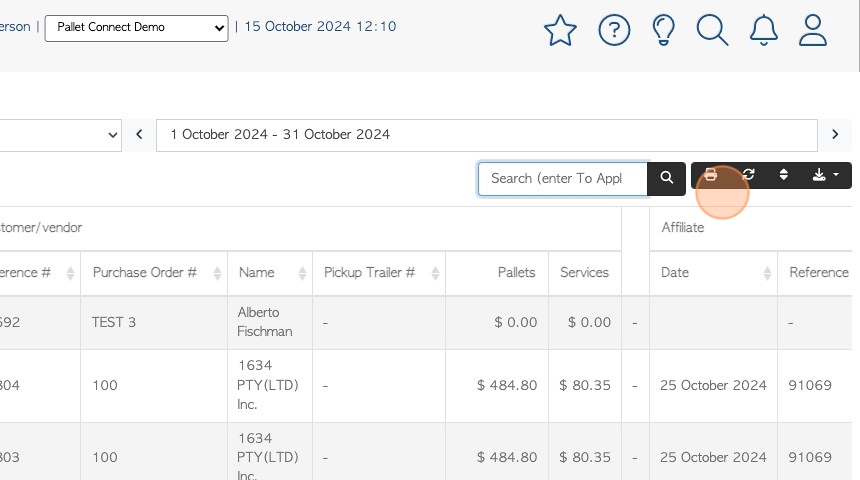This screenshot has width=860, height=480.
Task: Open the user profile icon
Action: click(812, 30)
